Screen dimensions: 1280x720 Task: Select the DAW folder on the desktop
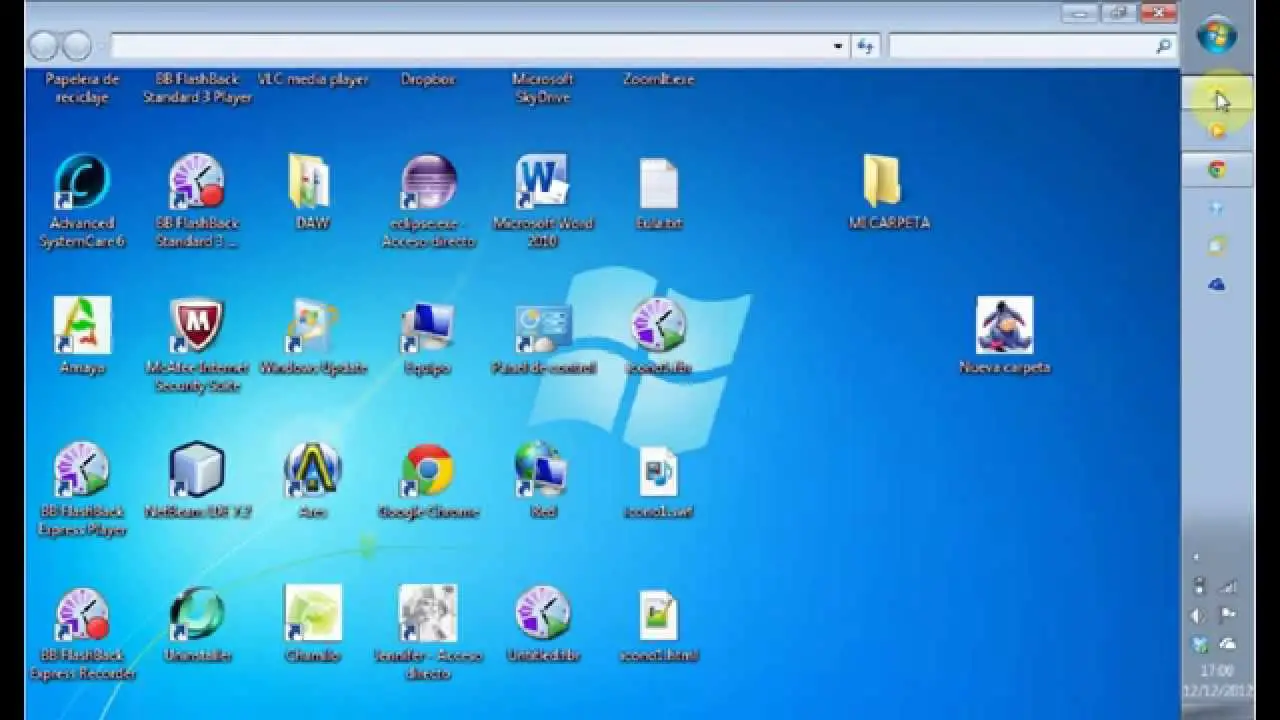coord(312,182)
